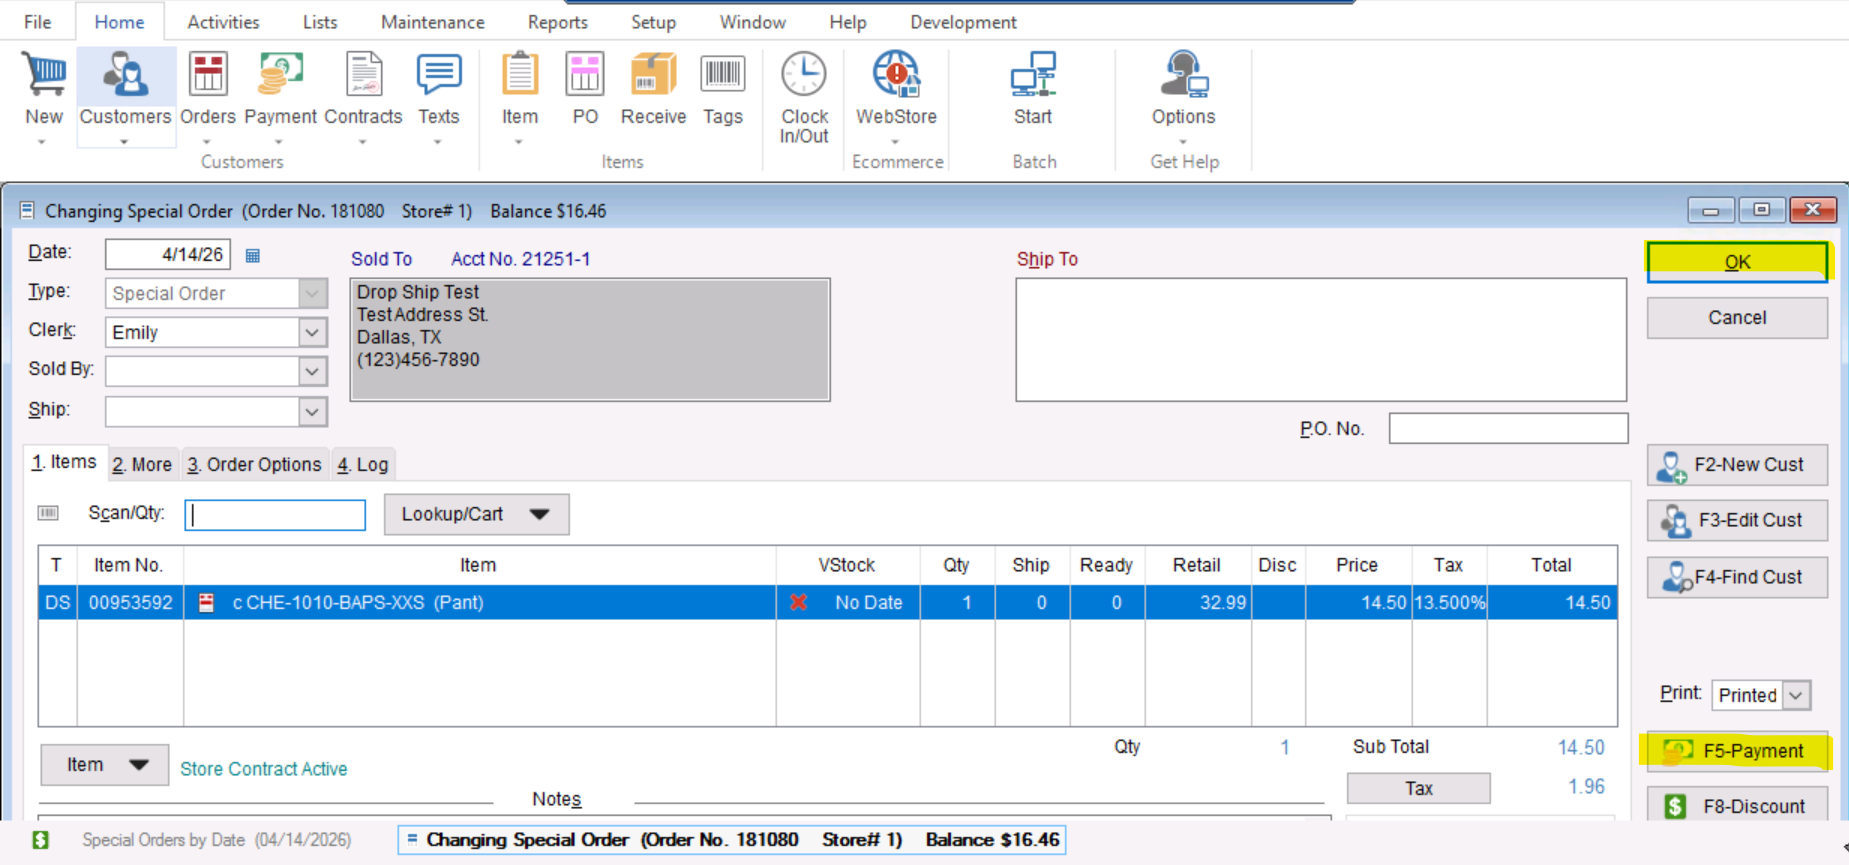Click into the Scan/Qty input field
The width and height of the screenshot is (1849, 865).
click(275, 514)
